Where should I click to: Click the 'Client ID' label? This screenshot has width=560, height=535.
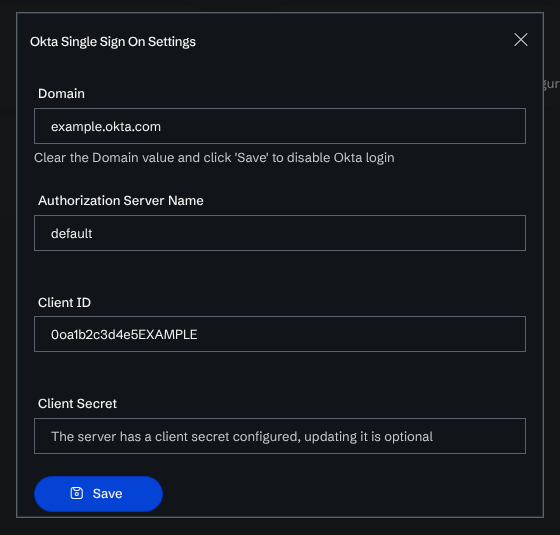click(64, 302)
